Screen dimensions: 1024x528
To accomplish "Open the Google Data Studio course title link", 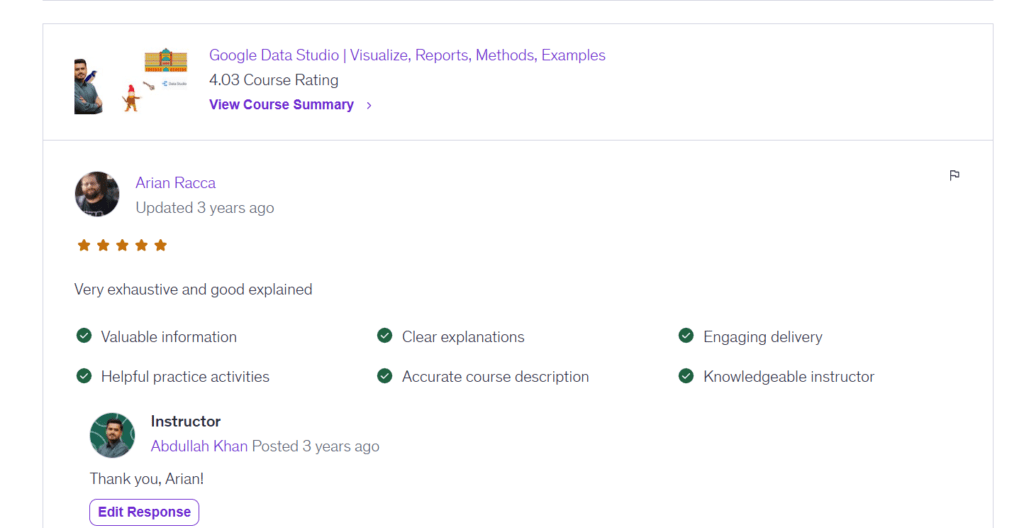I will pos(407,55).
